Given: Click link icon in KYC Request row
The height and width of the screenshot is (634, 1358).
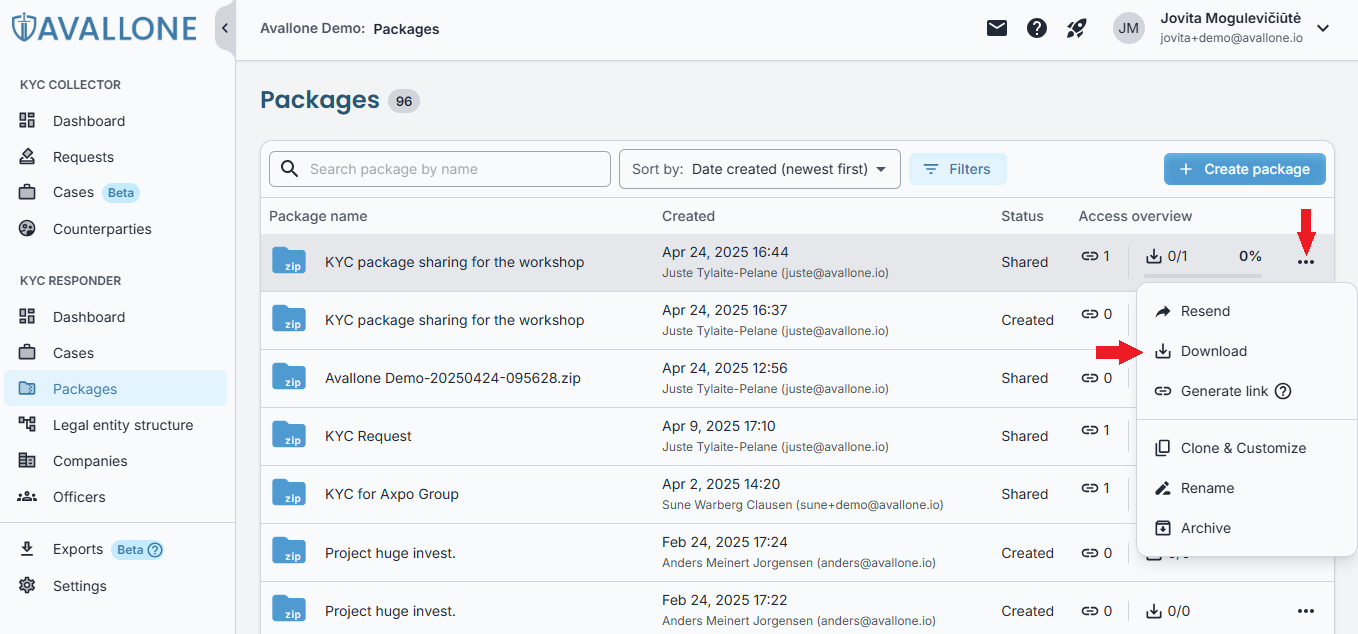Looking at the screenshot, I should point(1090,430).
